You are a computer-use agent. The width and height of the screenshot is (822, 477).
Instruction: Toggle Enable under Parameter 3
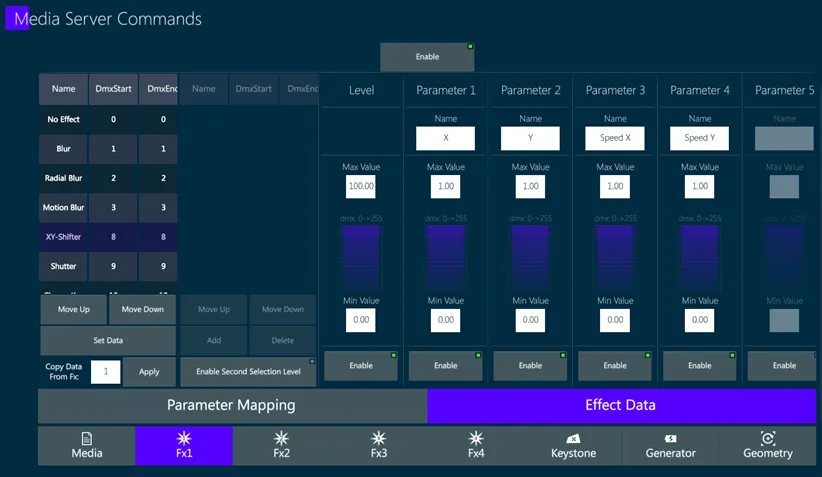click(615, 365)
